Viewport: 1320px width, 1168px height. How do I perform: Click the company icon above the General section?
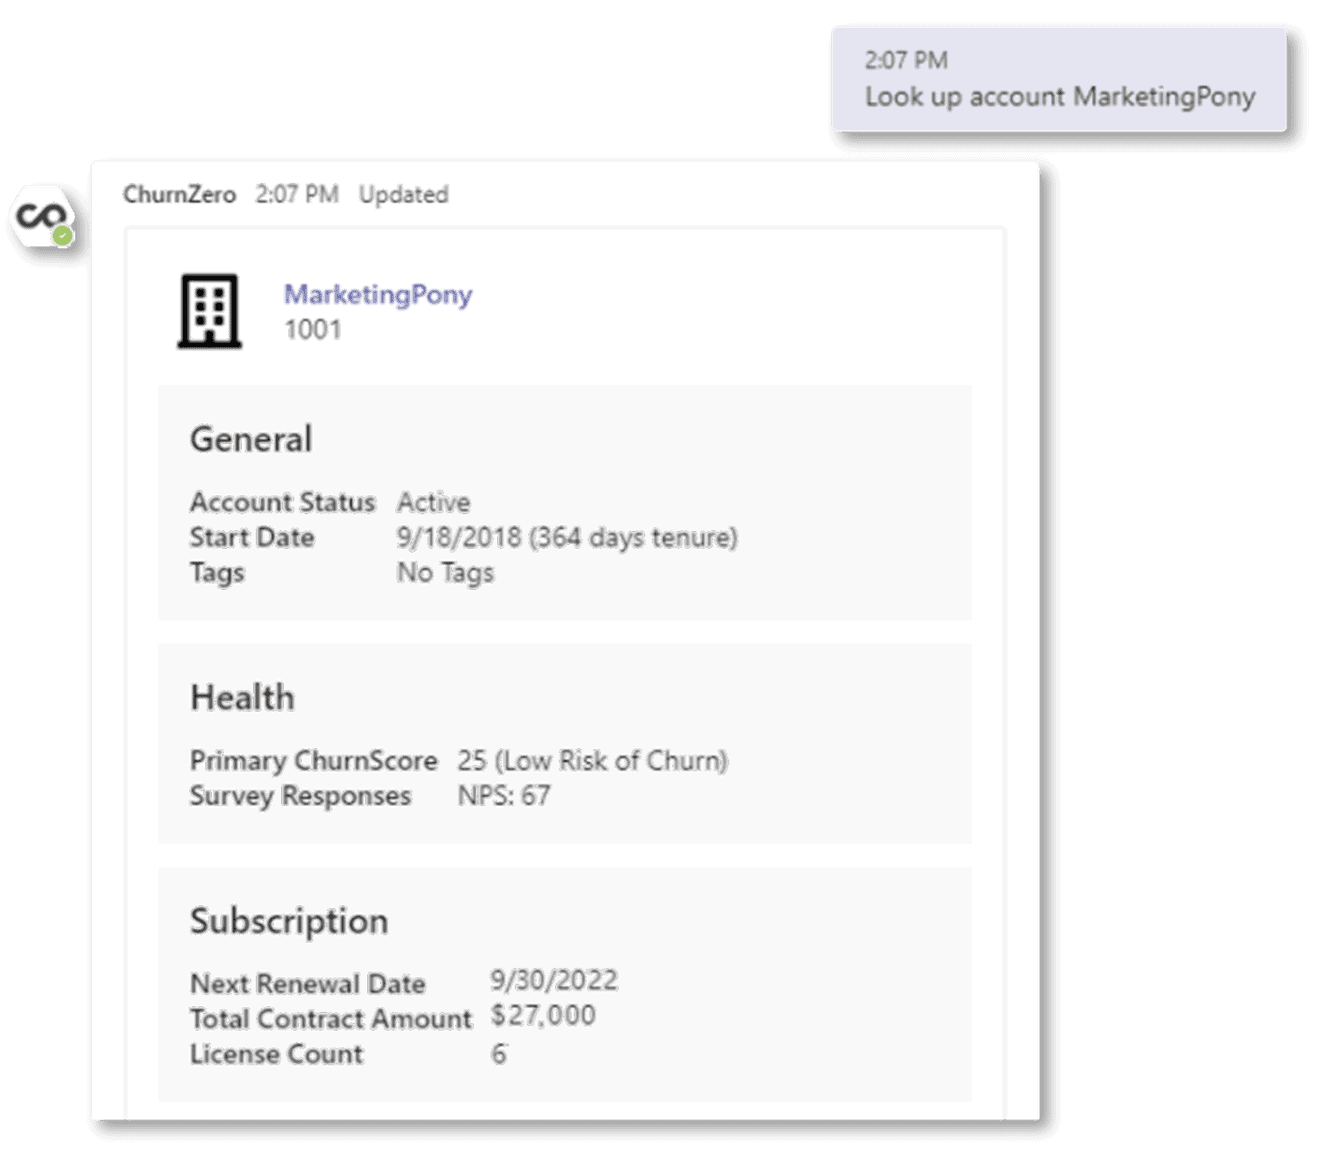click(209, 310)
